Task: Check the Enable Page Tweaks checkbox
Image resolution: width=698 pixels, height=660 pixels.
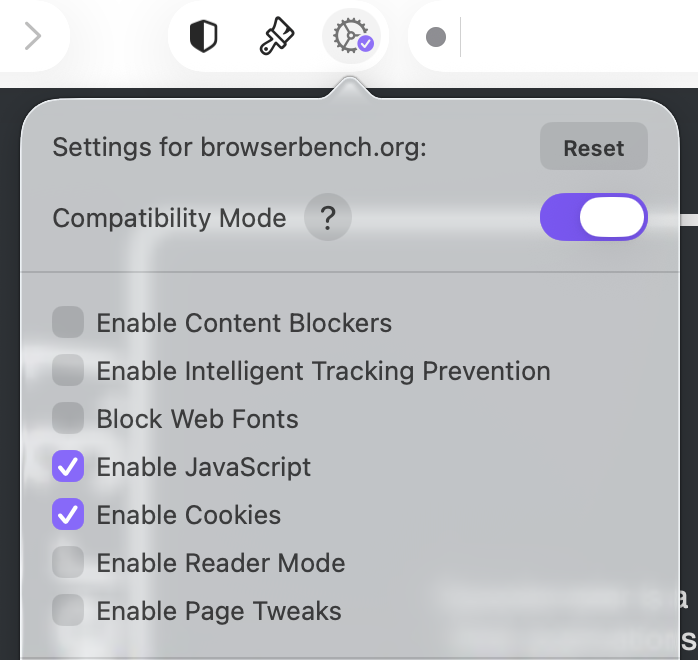Action: point(68,611)
